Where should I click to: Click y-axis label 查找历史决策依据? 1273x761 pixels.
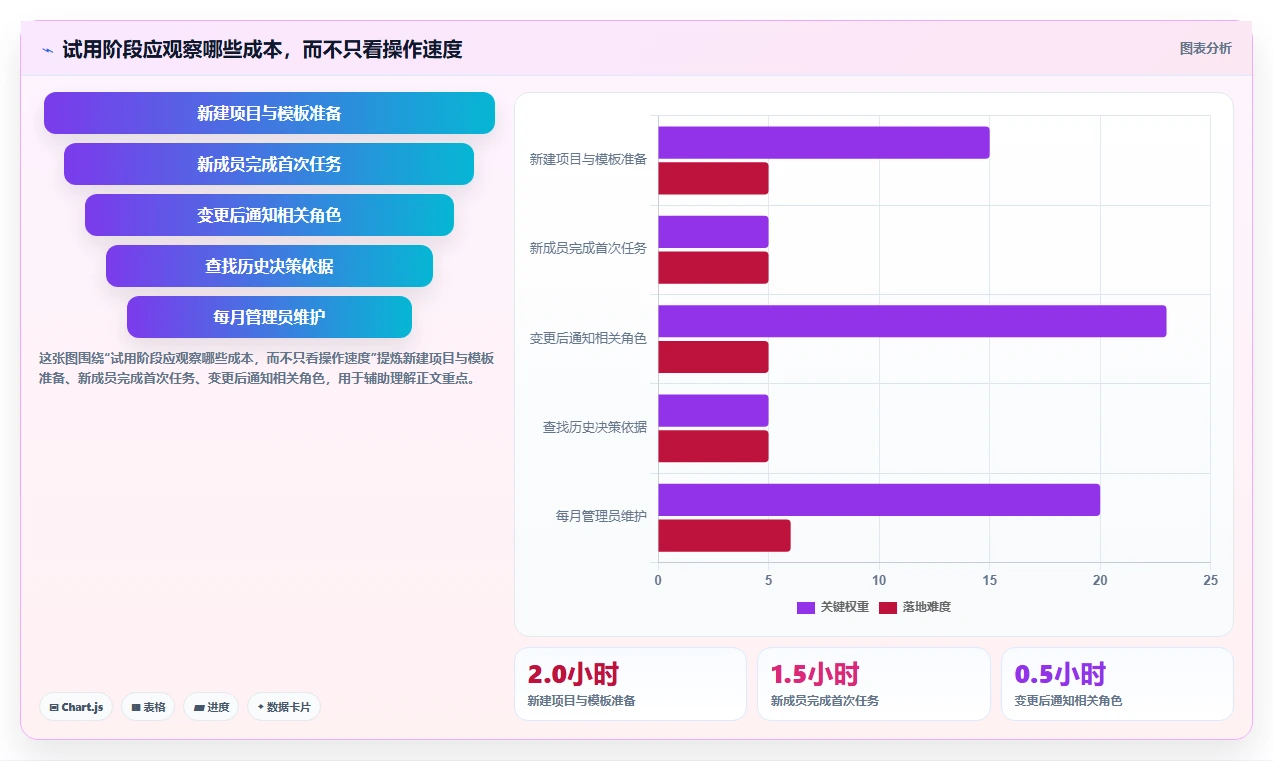pyautogui.click(x=595, y=427)
